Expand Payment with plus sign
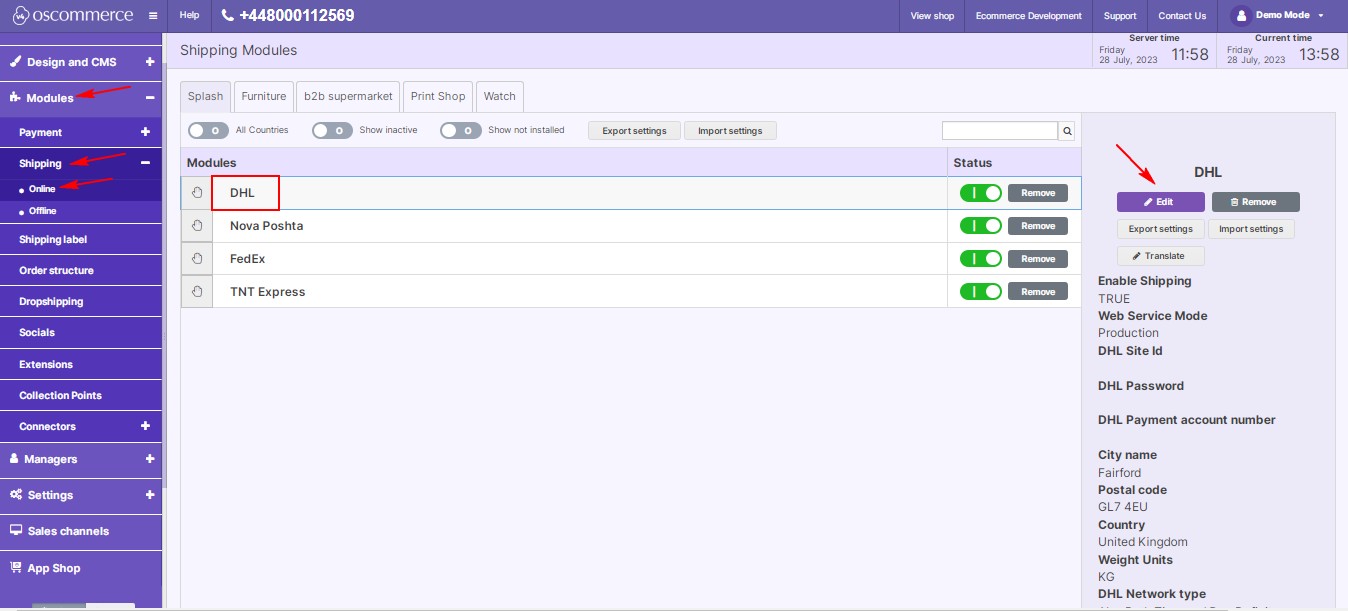 click(145, 132)
